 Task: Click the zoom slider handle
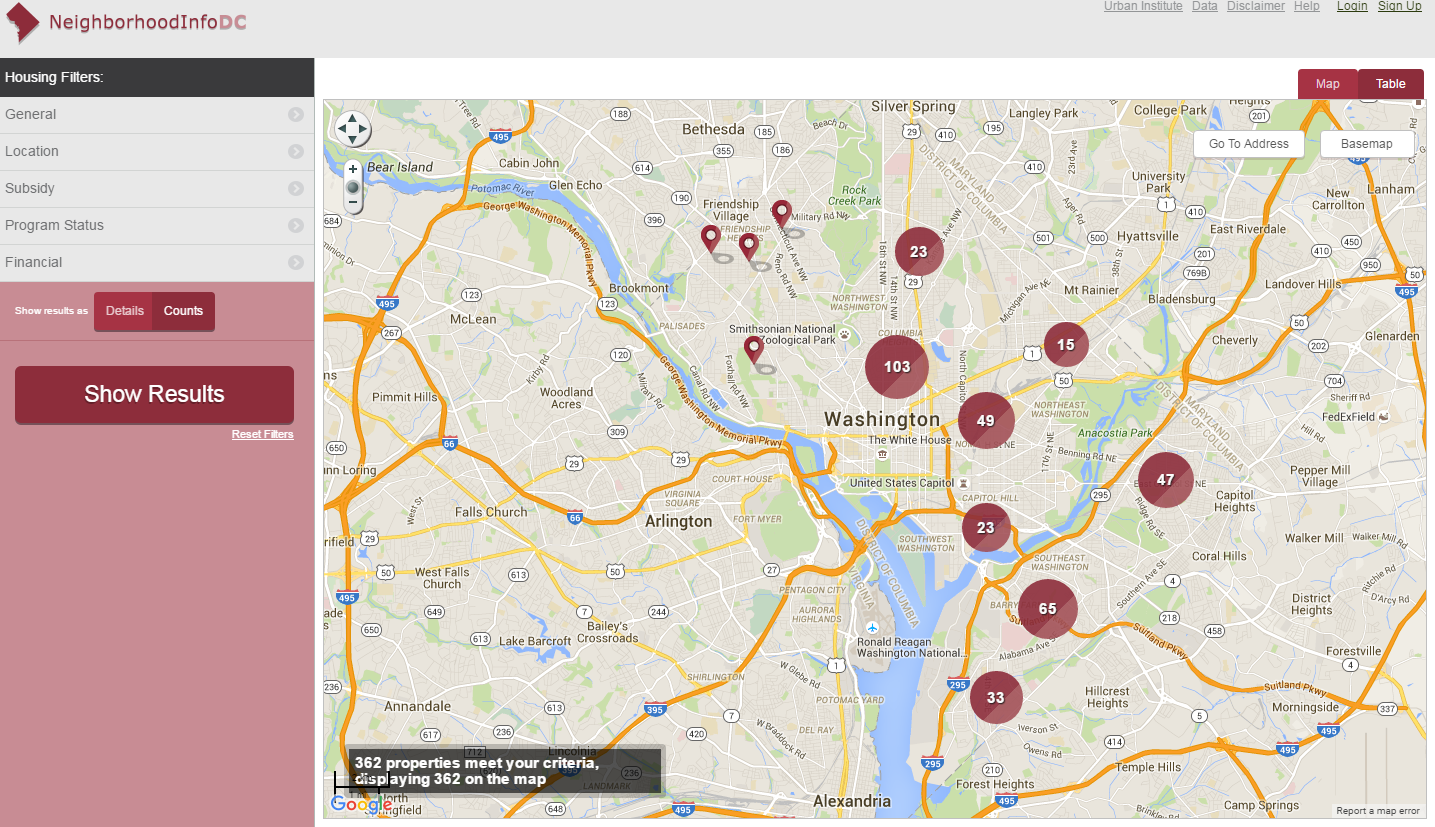(x=353, y=187)
